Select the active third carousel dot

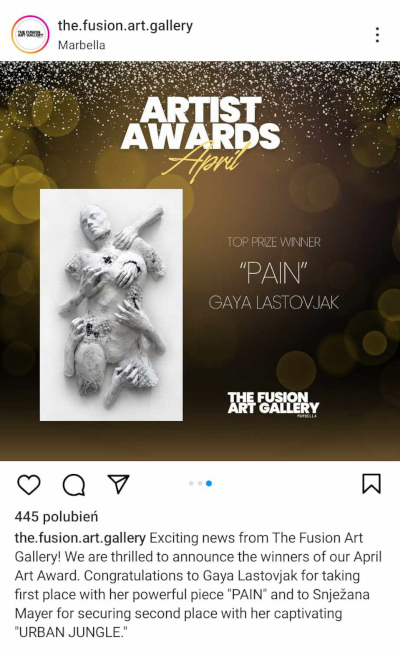click(209, 483)
